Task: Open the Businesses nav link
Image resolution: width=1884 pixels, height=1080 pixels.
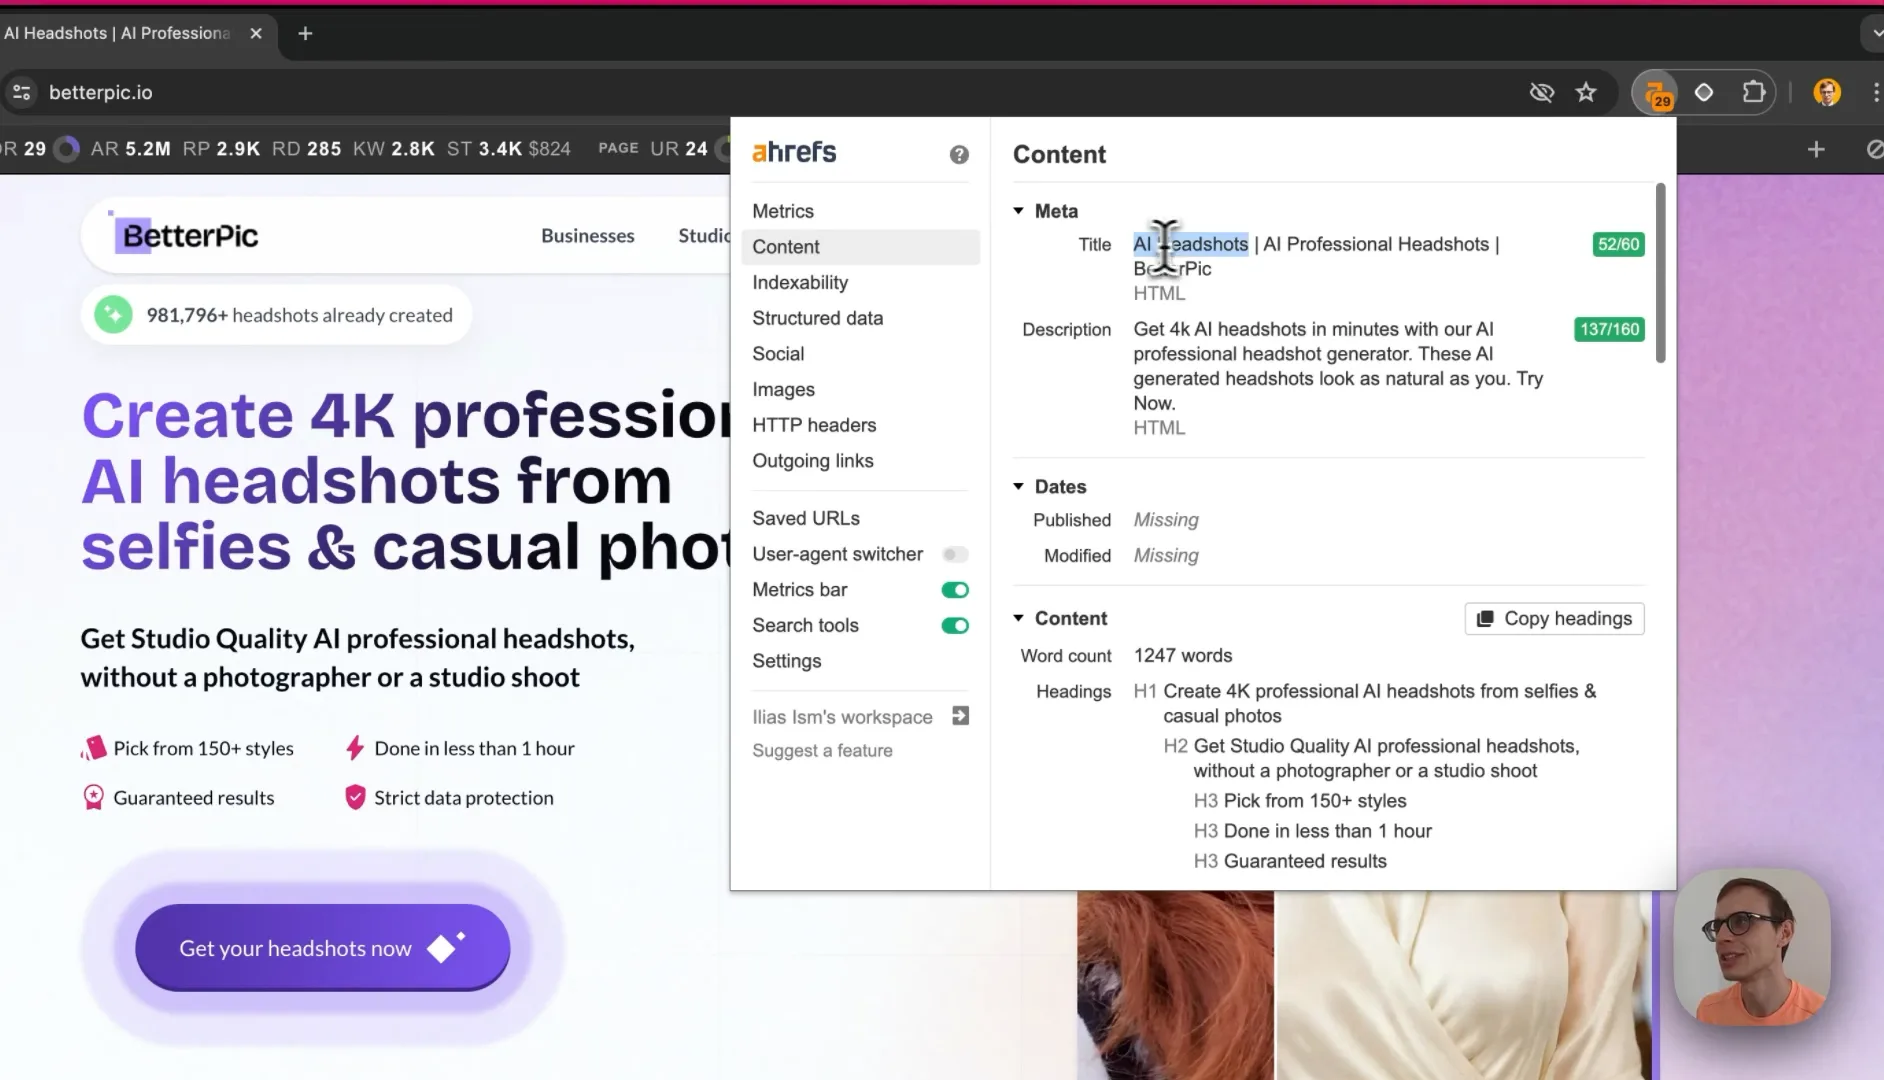Action: tap(588, 236)
